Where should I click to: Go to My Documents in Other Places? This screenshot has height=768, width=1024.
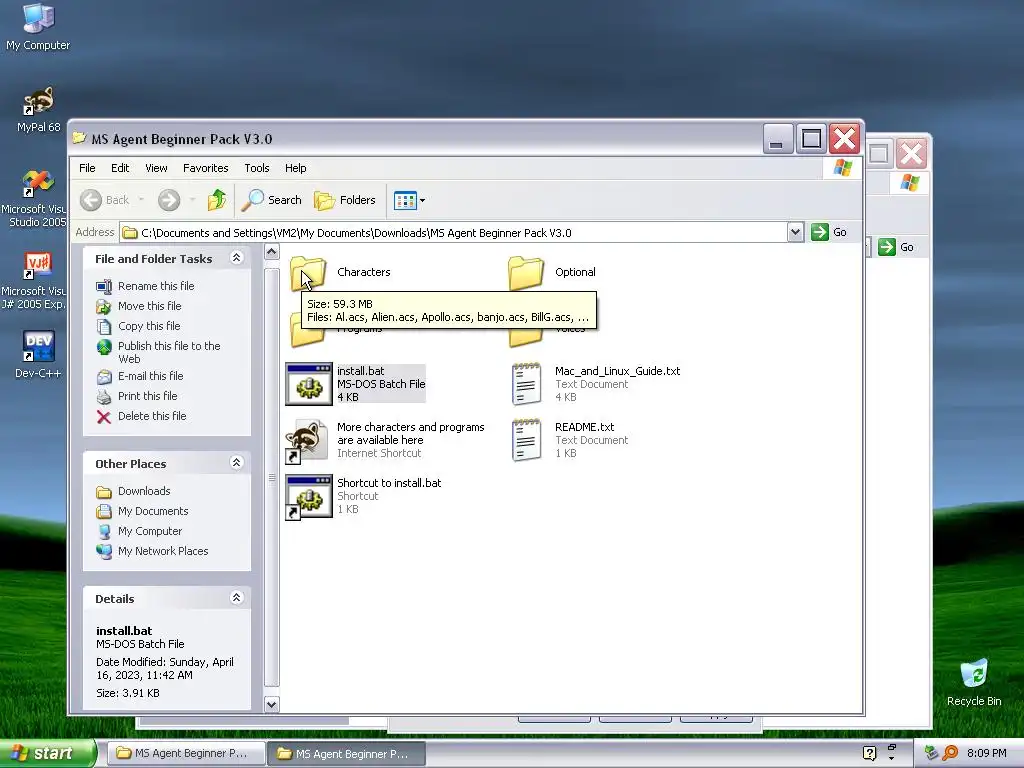pos(153,511)
